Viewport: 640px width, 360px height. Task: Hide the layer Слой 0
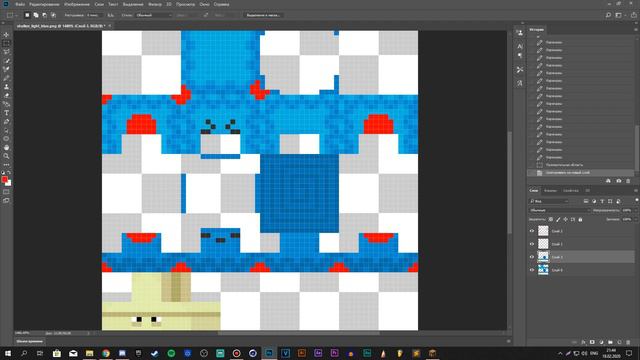(x=532, y=270)
